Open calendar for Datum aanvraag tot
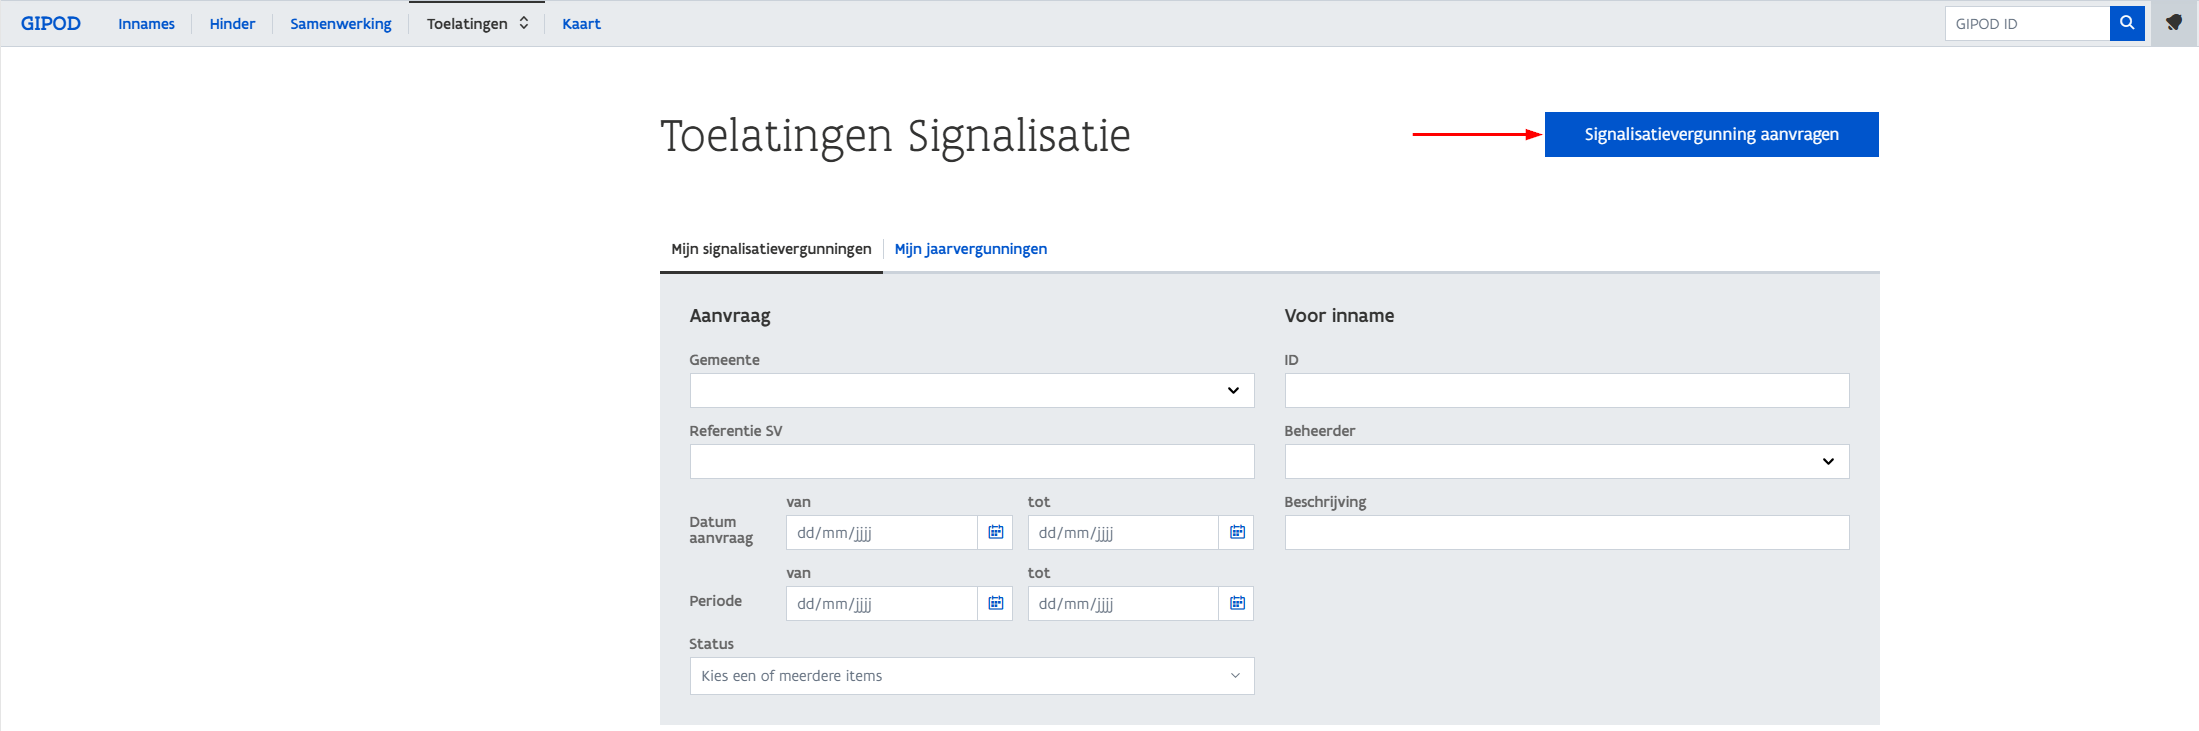 [x=1237, y=533]
